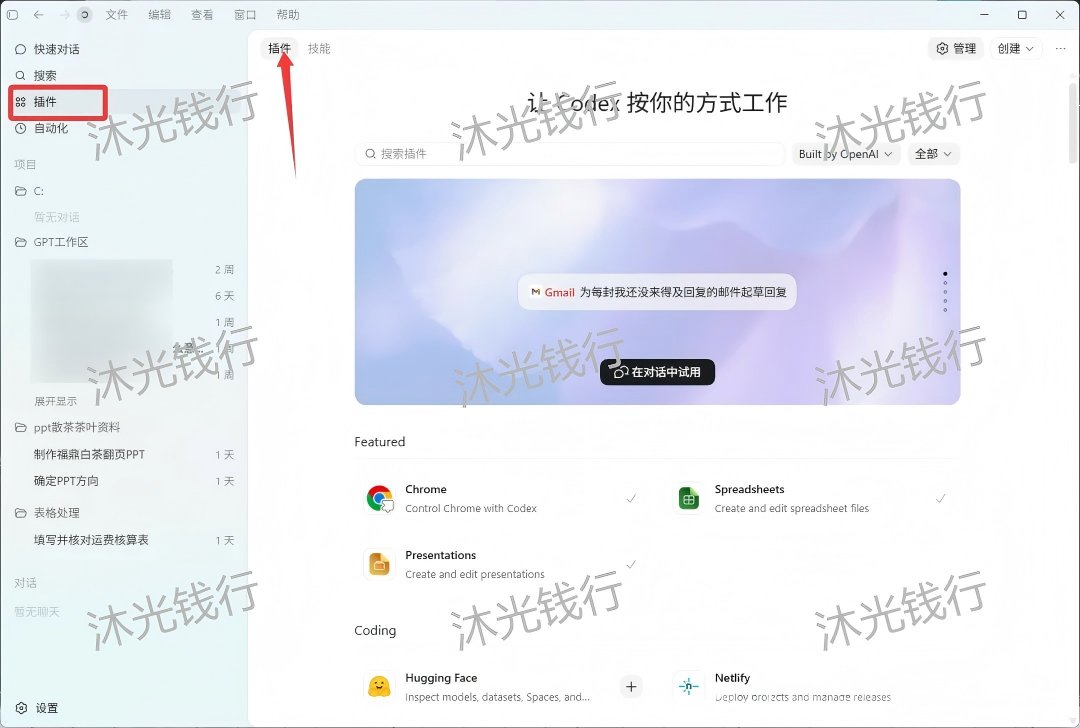Open the Presentations plugin icon
Screen dimensions: 1080x728
tap(380, 564)
